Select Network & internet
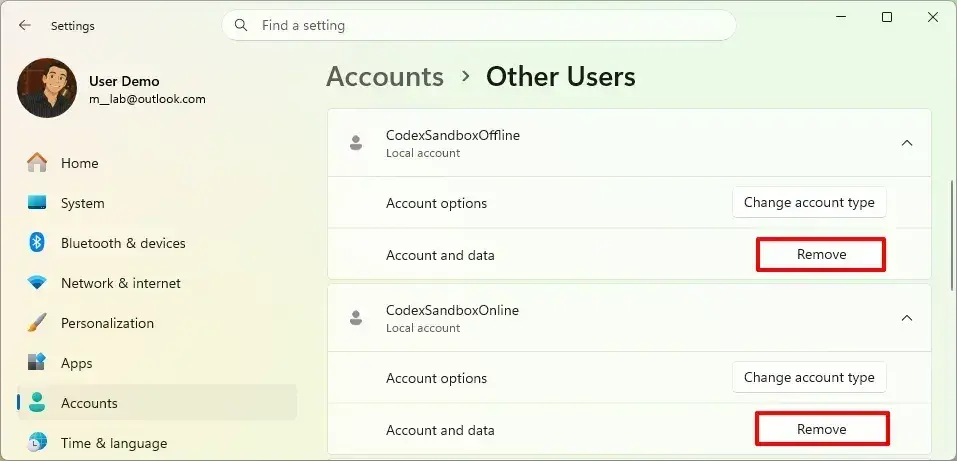Image resolution: width=957 pixels, height=461 pixels. [157, 283]
